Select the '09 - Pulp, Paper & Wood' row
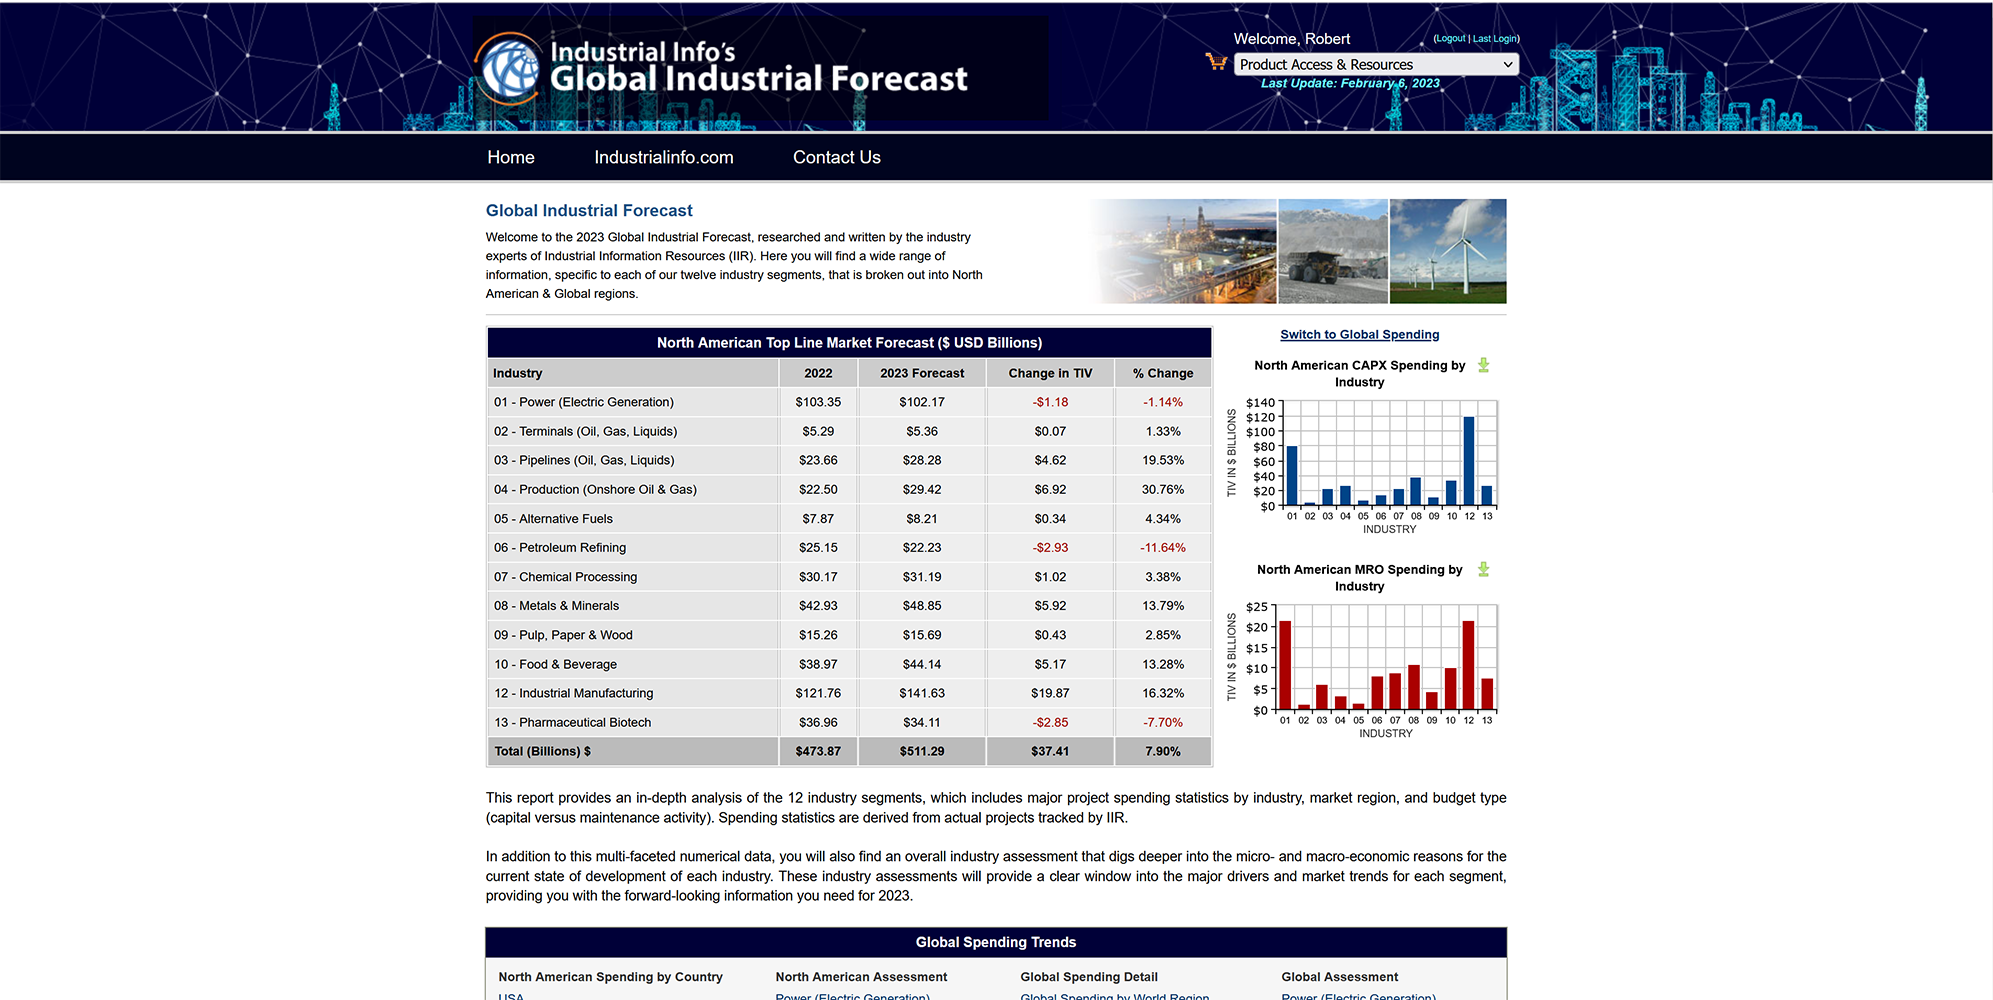The width and height of the screenshot is (1993, 1000). [x=848, y=634]
